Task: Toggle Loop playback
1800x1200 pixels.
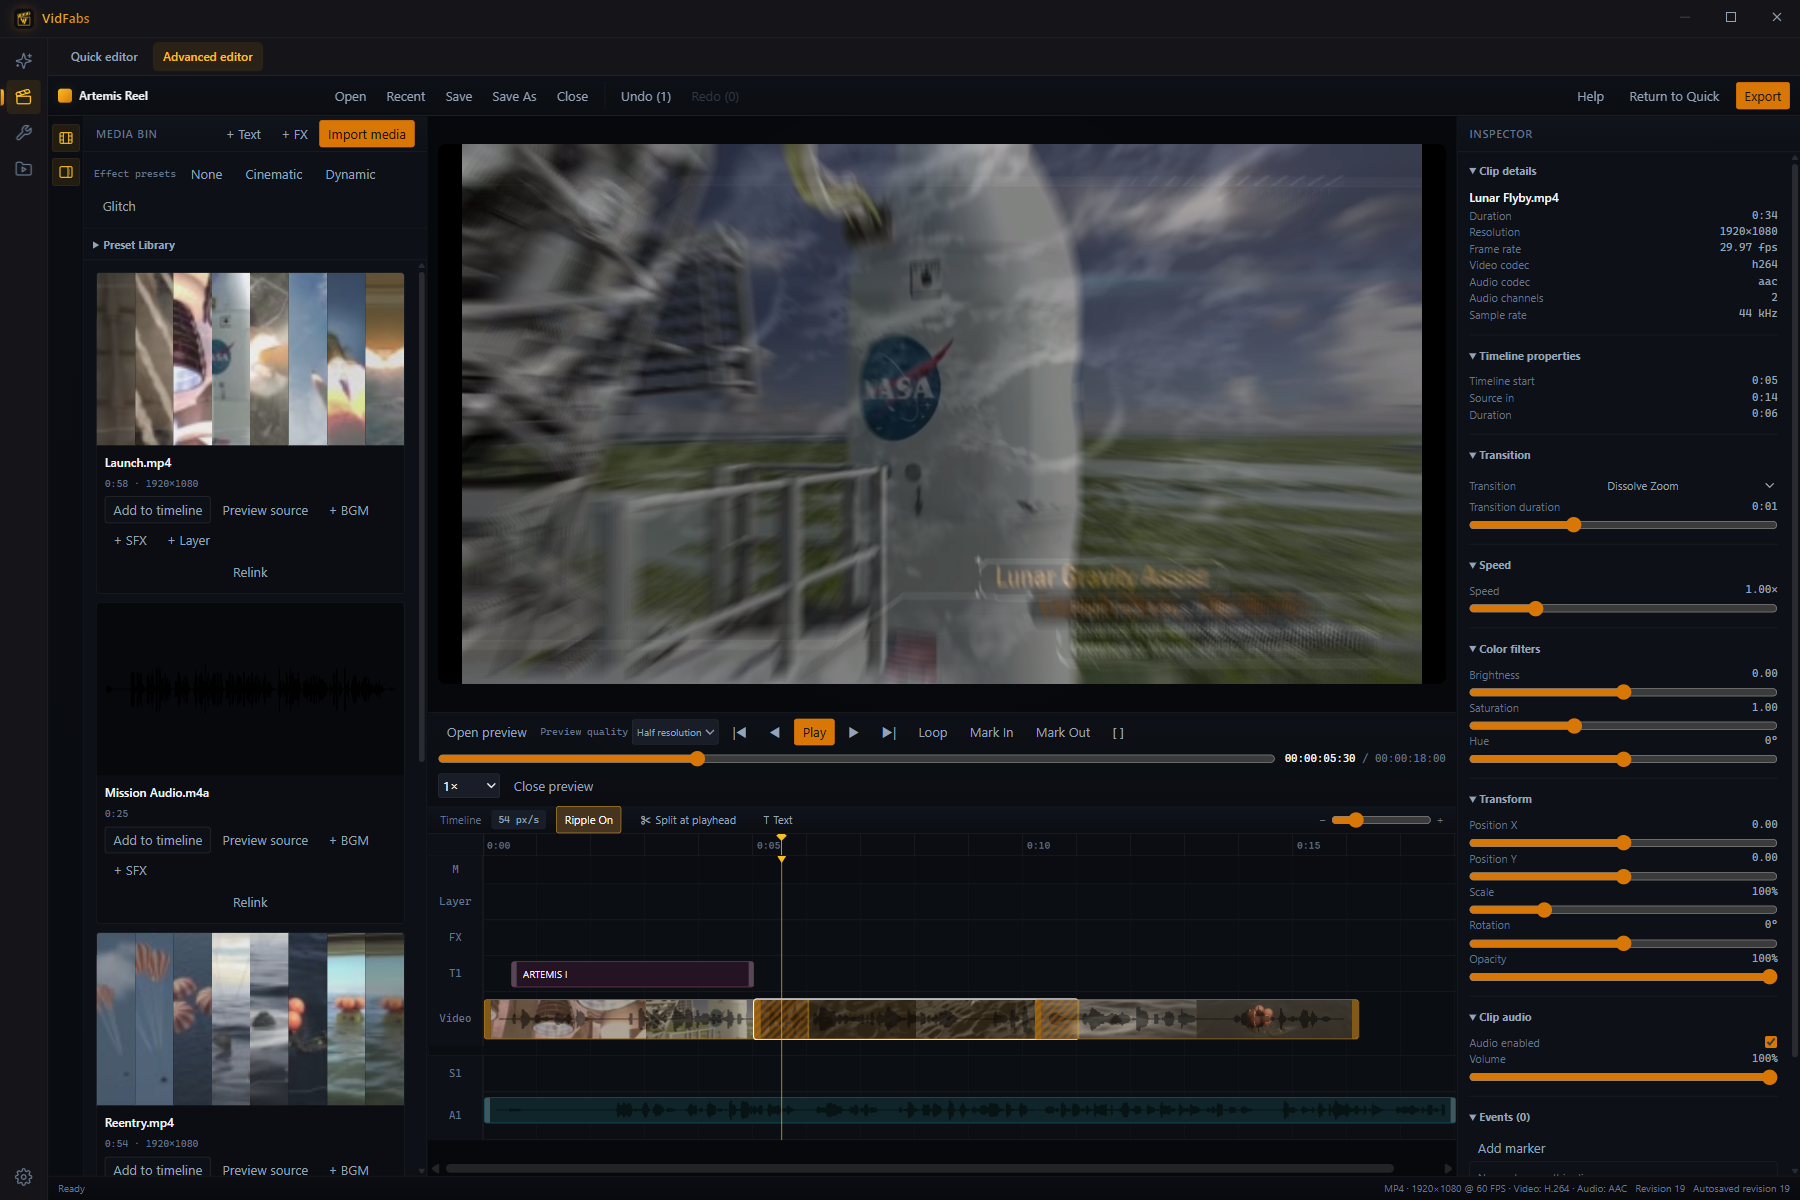Action: click(933, 733)
